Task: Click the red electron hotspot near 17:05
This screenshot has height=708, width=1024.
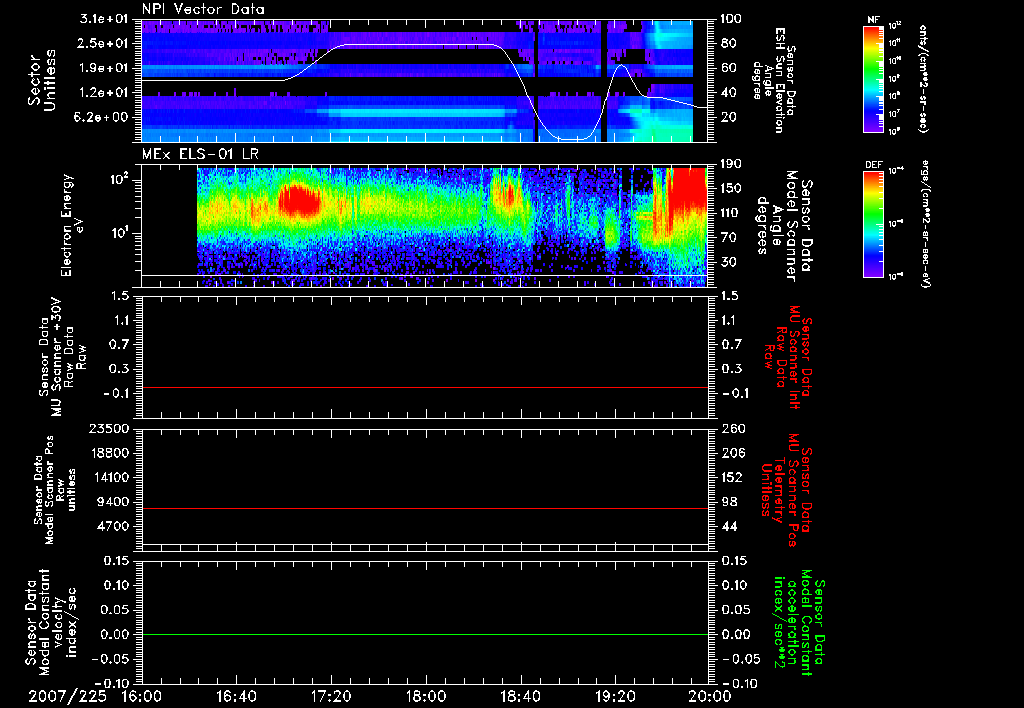Action: point(300,199)
